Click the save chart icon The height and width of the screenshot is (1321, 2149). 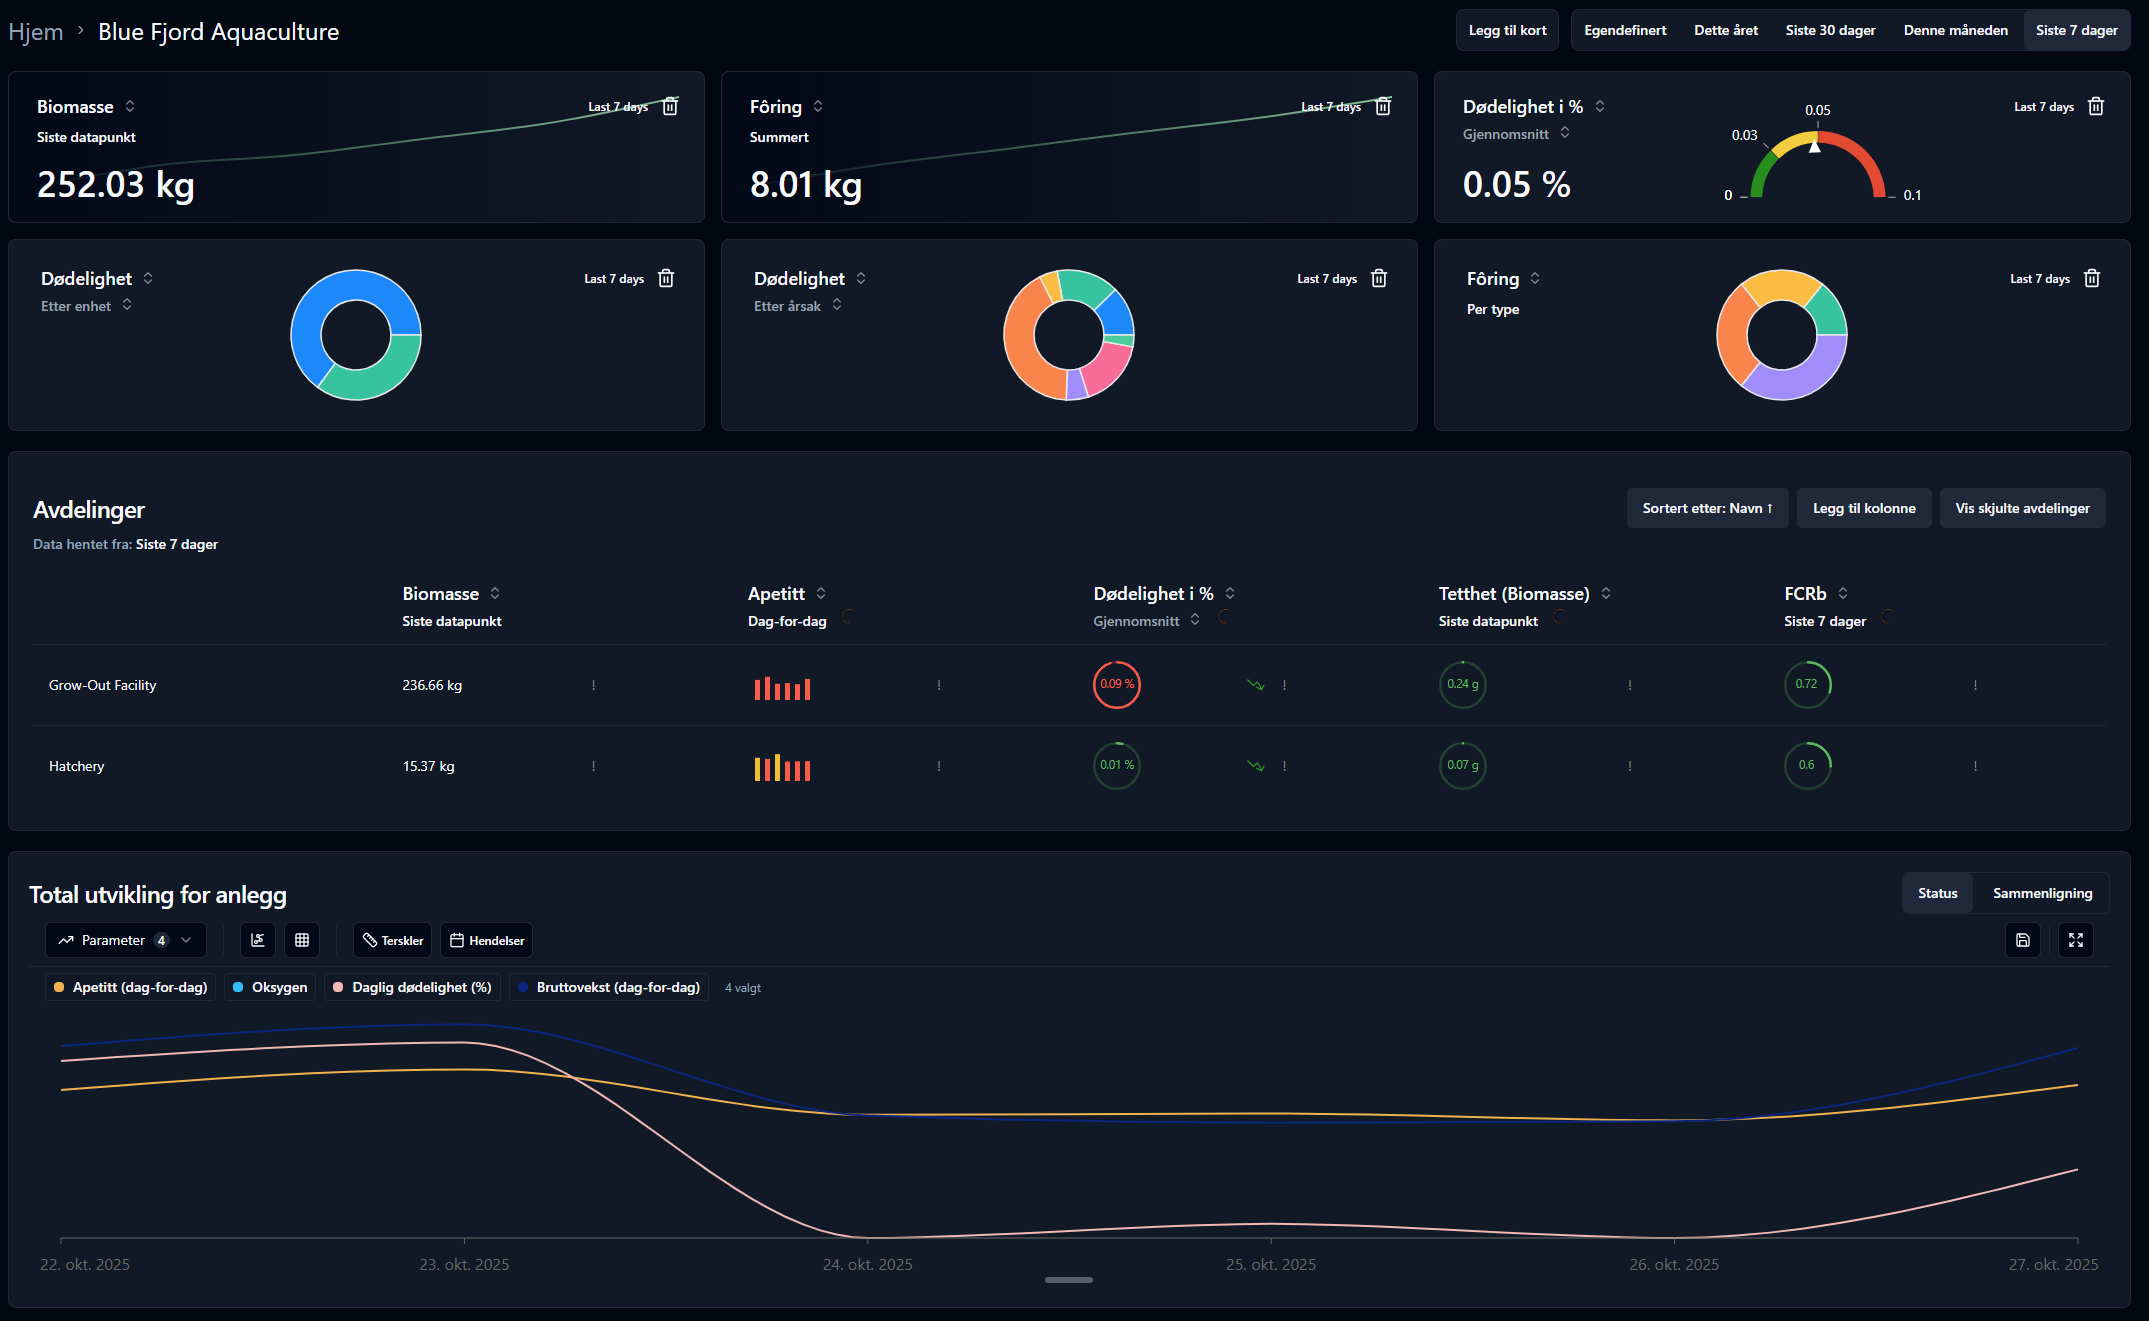[x=2023, y=940]
